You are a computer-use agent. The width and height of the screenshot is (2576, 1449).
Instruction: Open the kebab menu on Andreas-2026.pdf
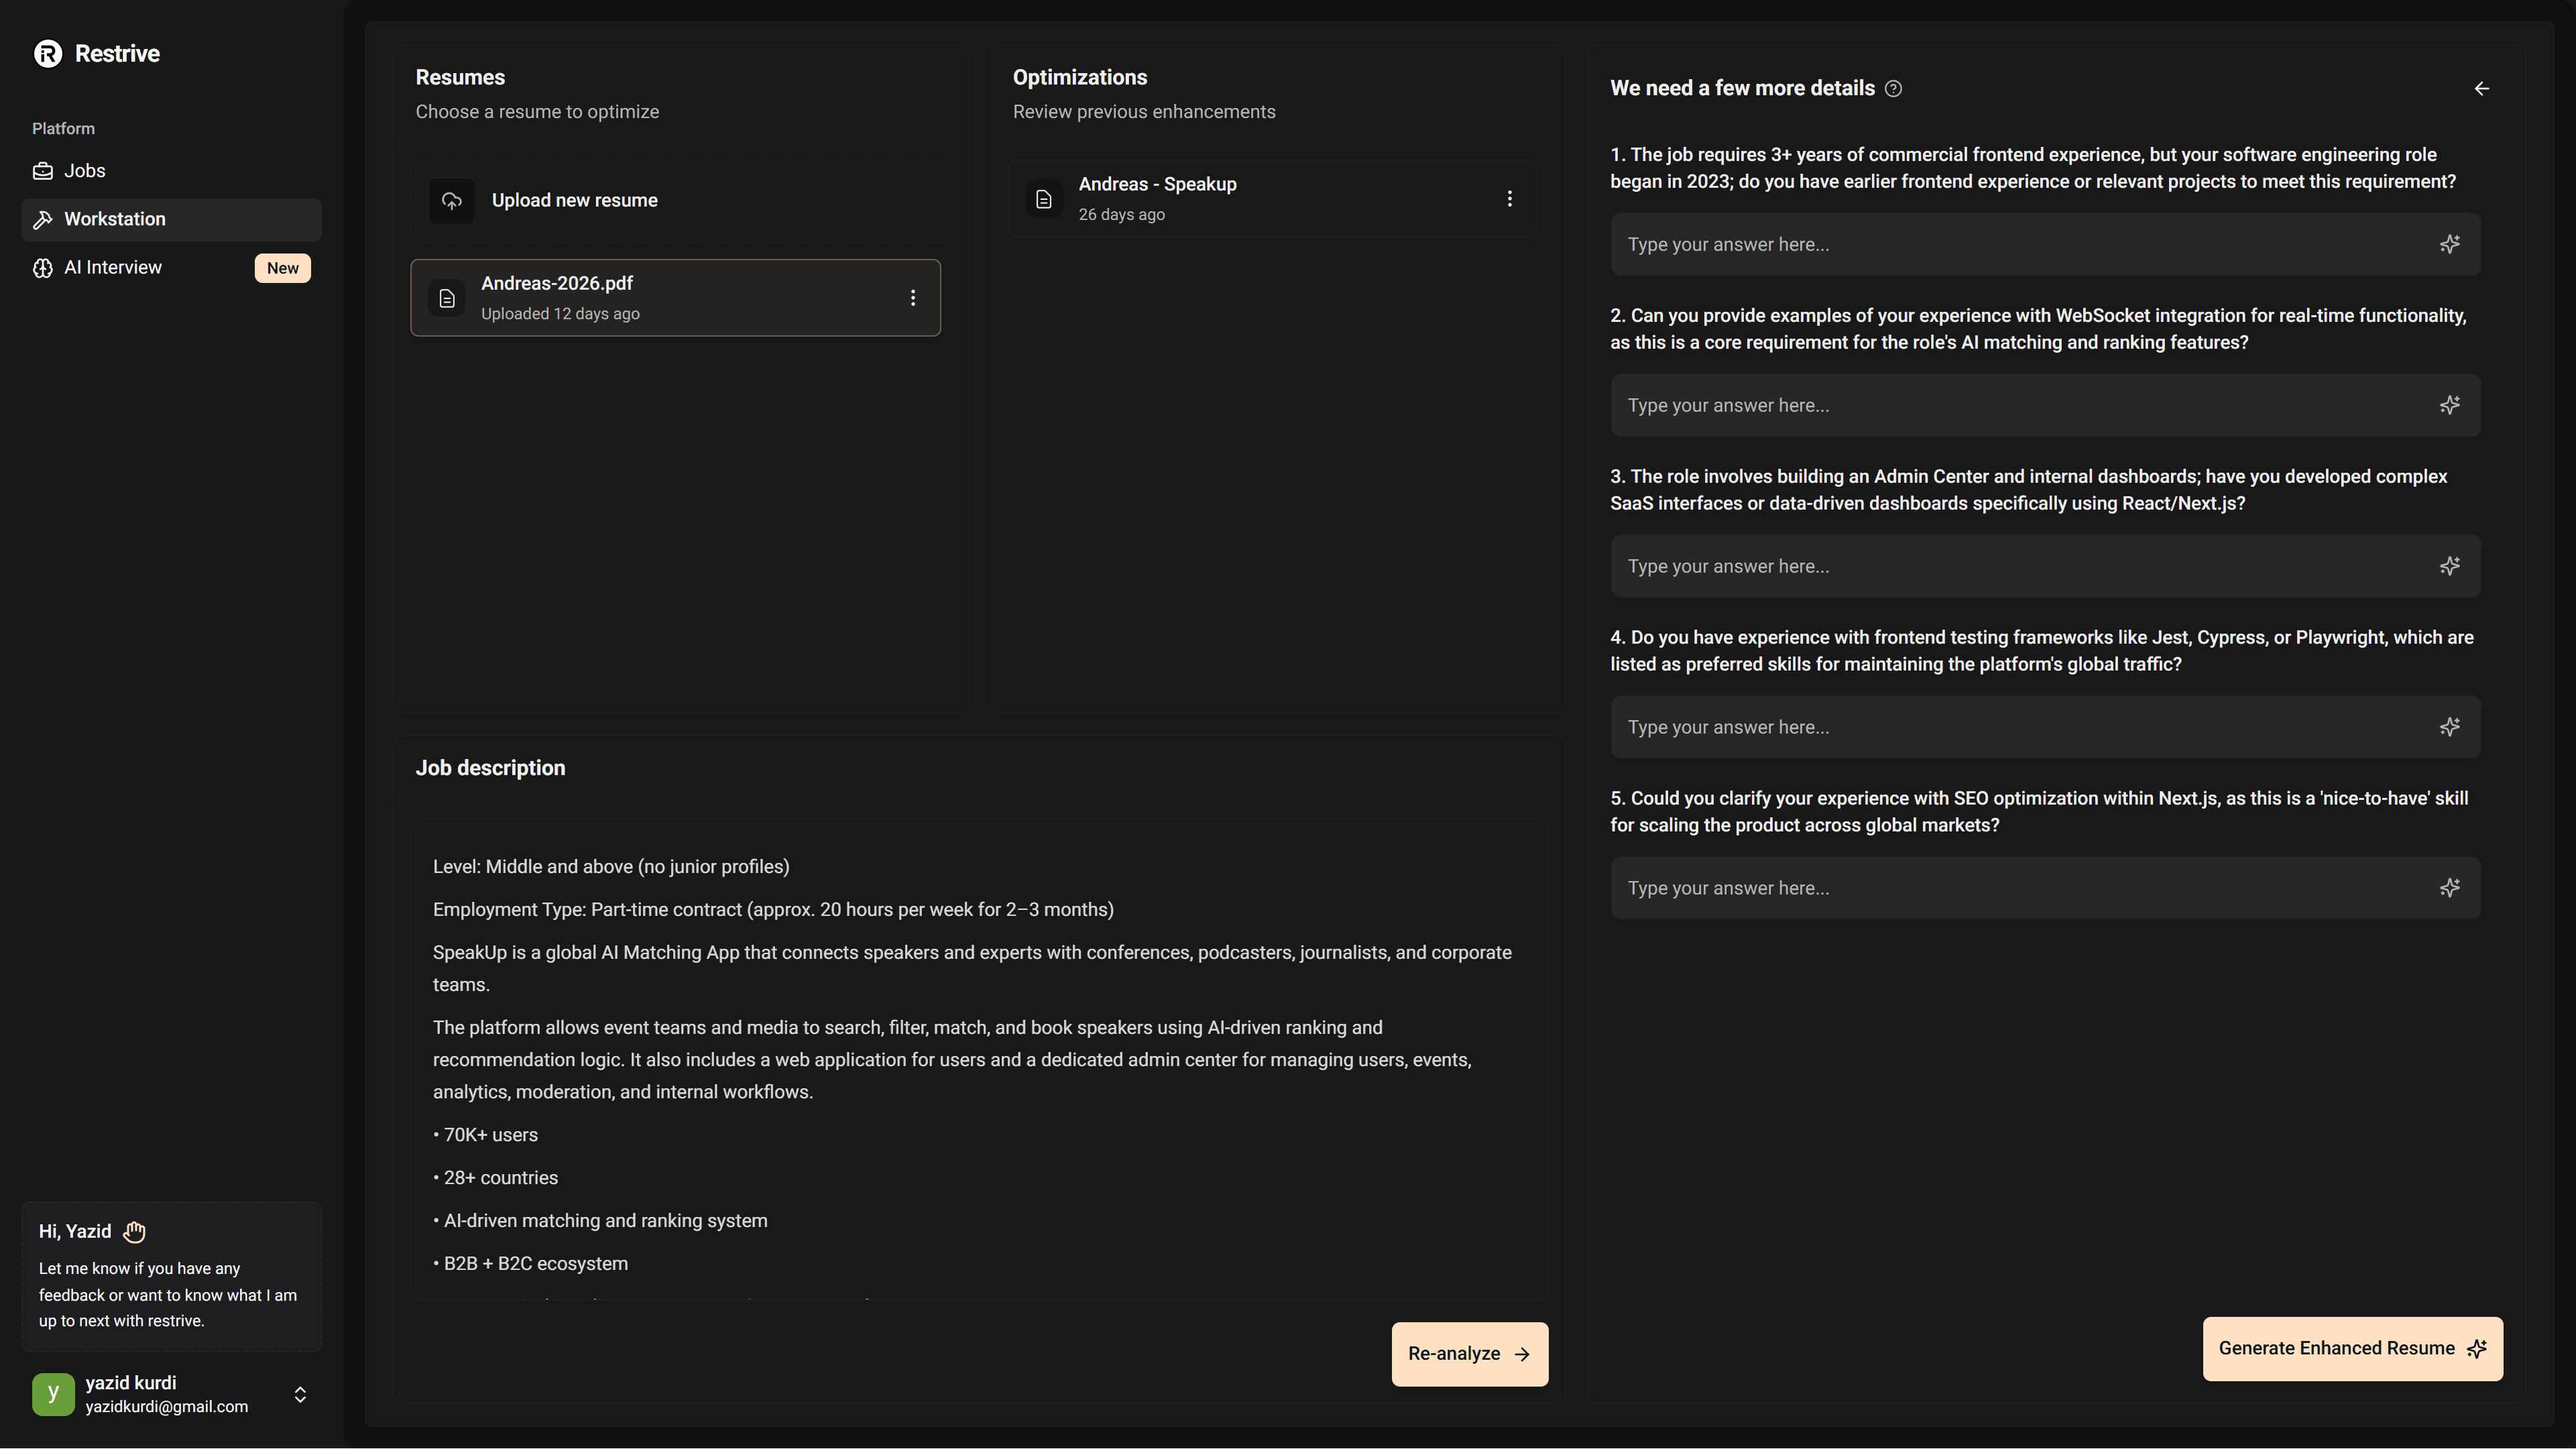coord(912,297)
